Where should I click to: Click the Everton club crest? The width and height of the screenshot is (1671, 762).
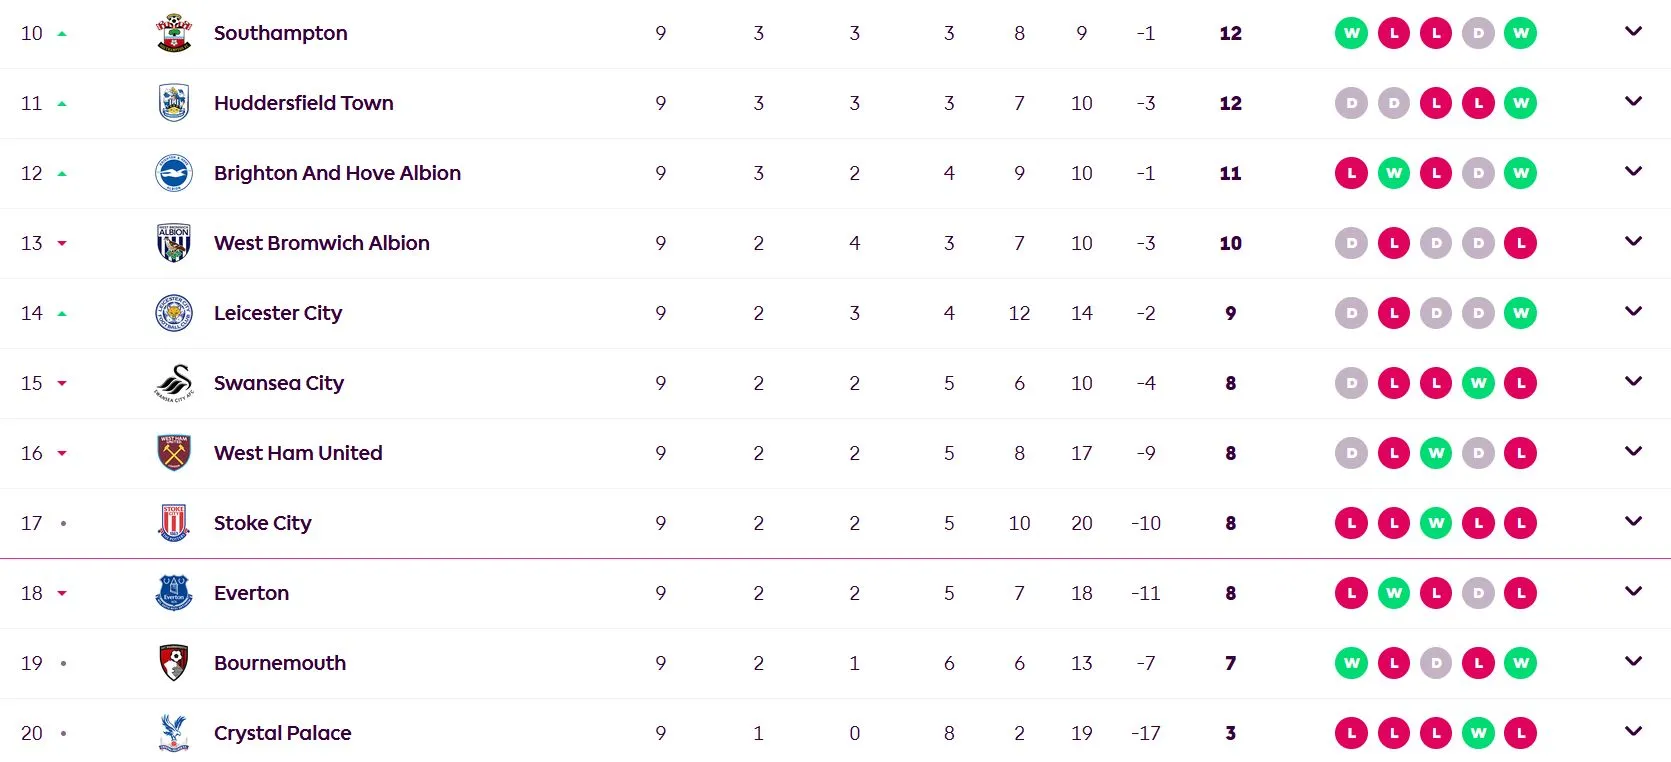click(x=174, y=593)
